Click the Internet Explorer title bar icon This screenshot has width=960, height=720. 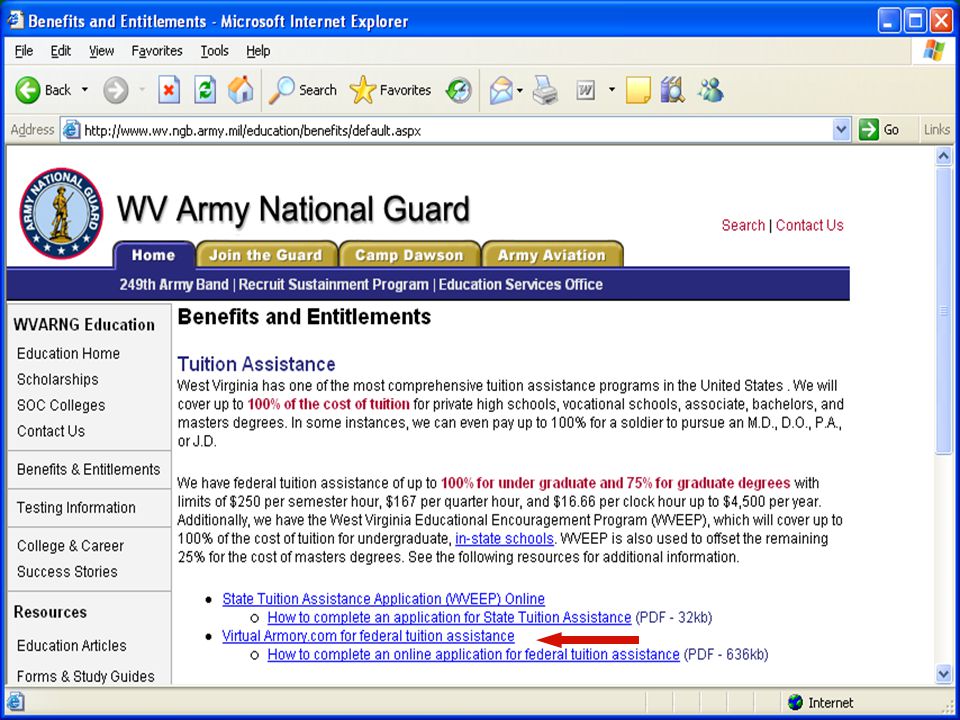click(x=15, y=21)
